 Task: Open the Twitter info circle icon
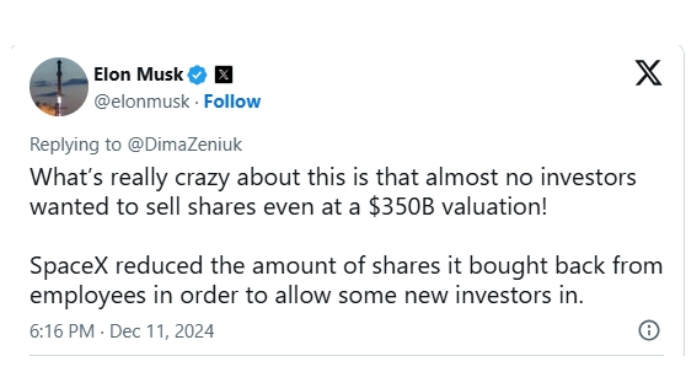click(649, 330)
